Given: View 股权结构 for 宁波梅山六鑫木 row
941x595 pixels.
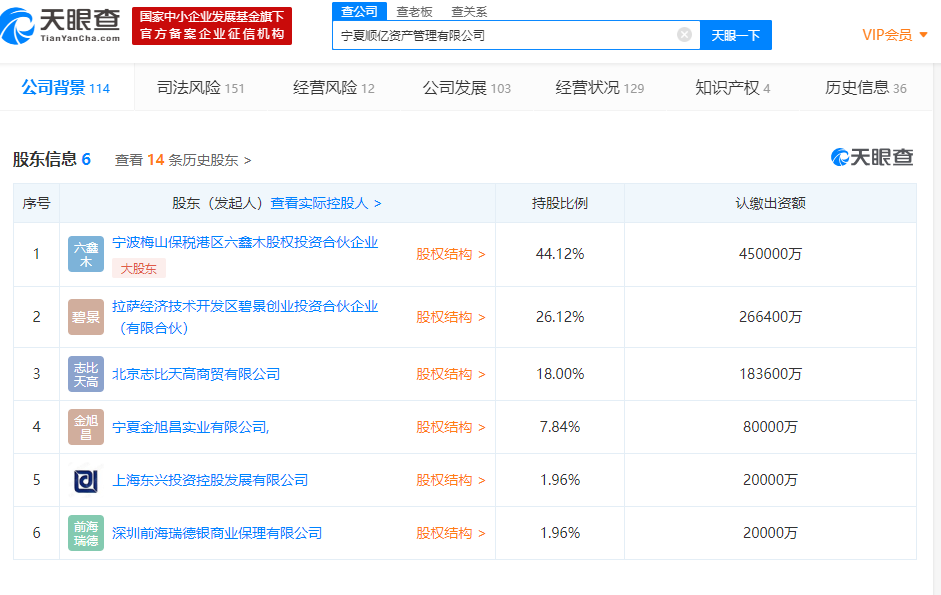Looking at the screenshot, I should pyautogui.click(x=451, y=254).
